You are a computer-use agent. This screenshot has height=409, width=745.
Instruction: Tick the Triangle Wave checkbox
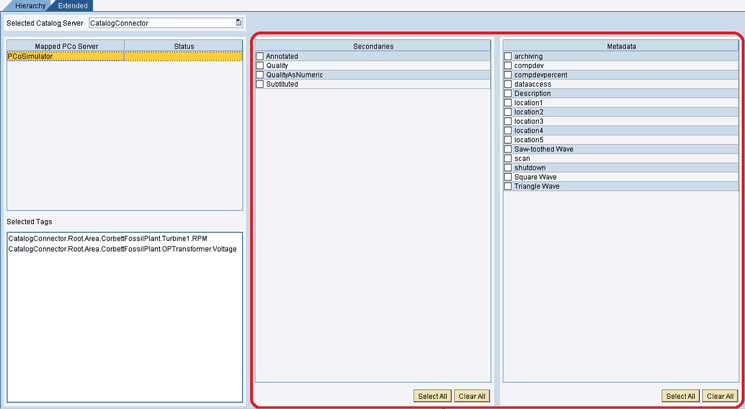click(x=508, y=187)
